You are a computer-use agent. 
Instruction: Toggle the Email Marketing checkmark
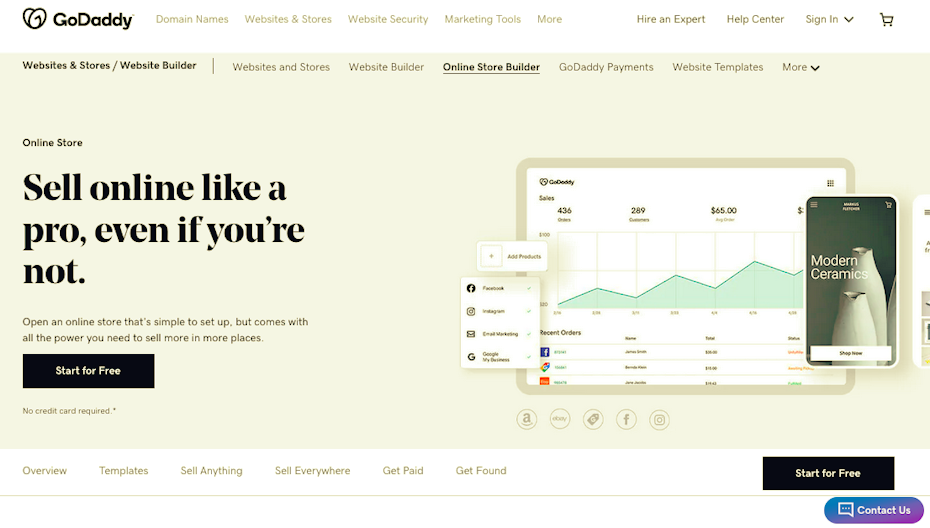coord(529,334)
